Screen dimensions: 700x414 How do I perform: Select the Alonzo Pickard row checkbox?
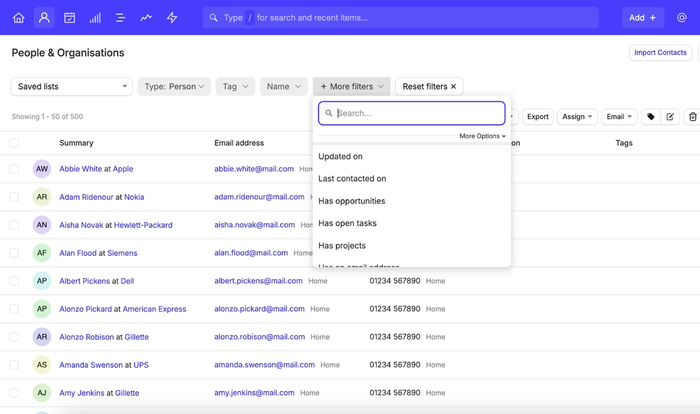pos(14,309)
